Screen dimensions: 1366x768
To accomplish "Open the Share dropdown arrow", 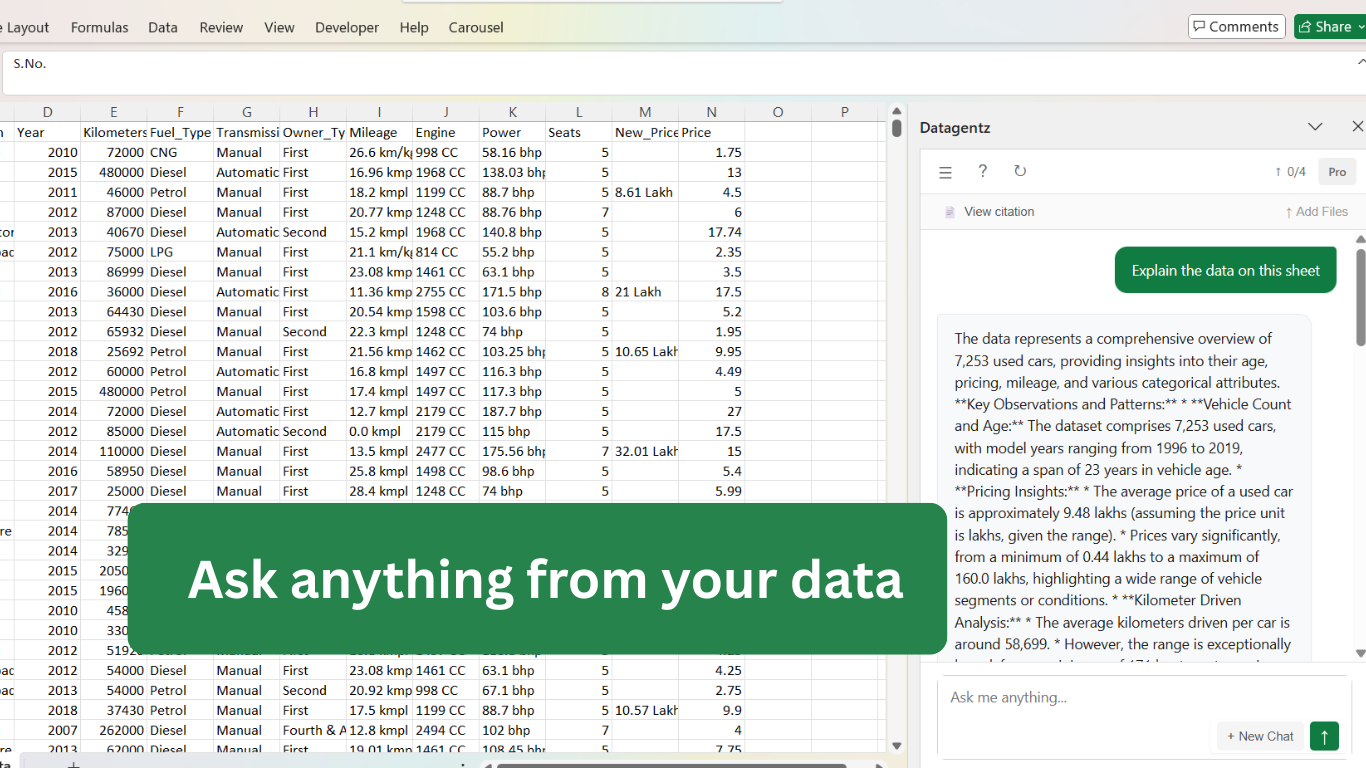I will 1360,26.
